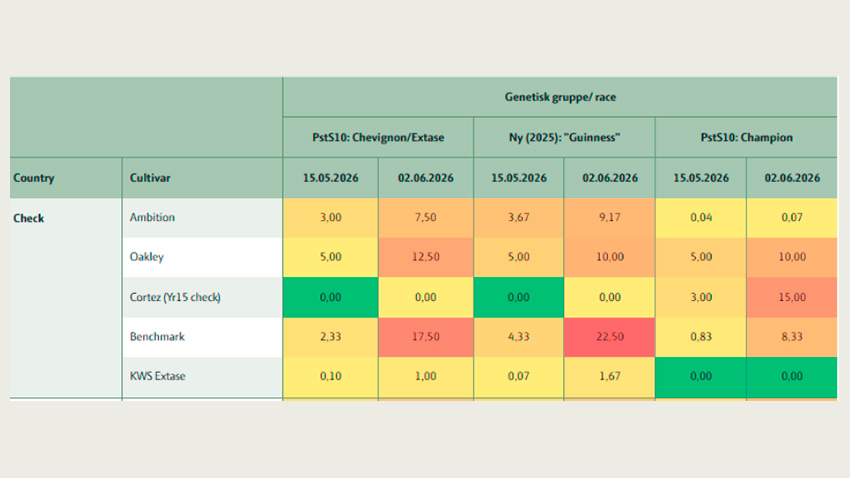Select the PstS10: Chevignon/Extase column group

378,138
